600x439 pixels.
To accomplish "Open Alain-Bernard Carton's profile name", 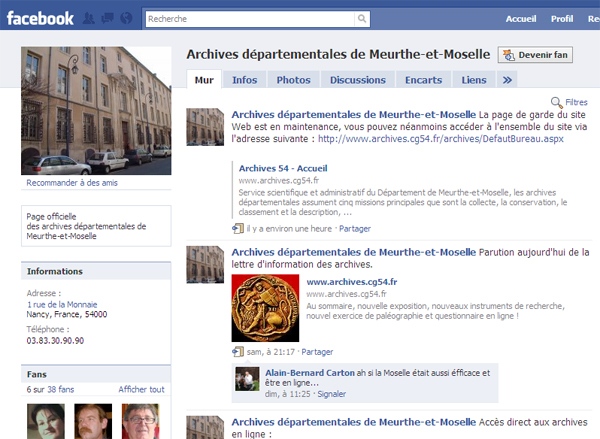I will point(310,373).
